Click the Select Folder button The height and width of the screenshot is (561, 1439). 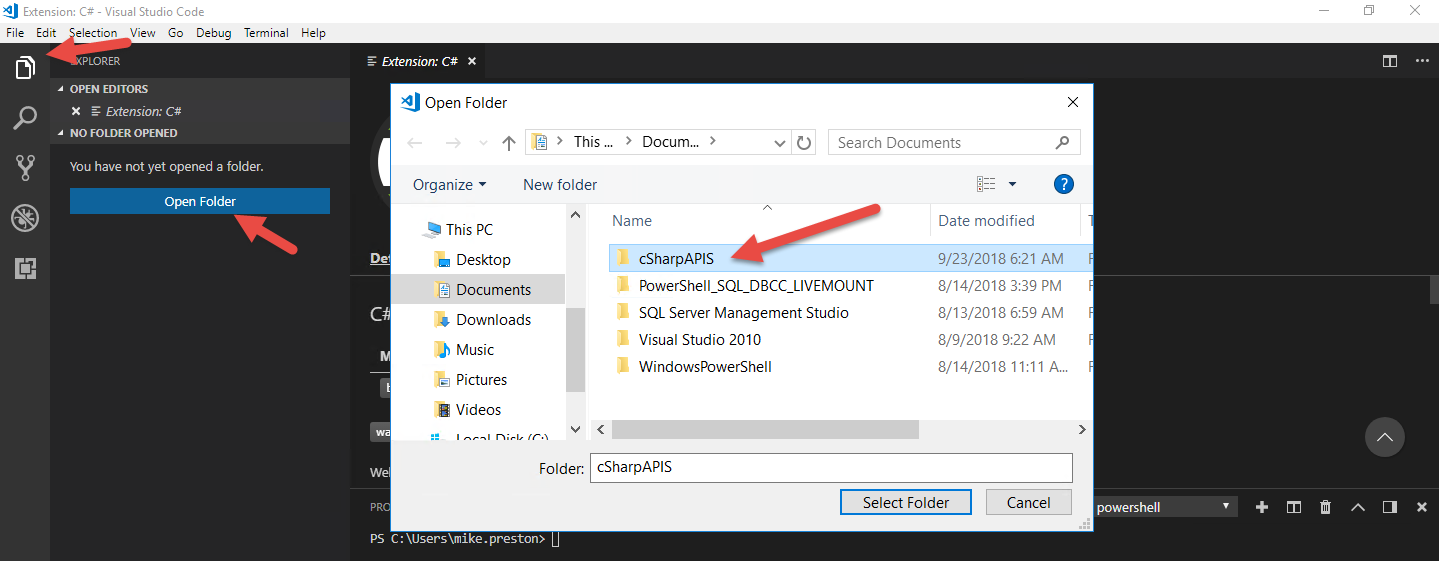tap(906, 502)
